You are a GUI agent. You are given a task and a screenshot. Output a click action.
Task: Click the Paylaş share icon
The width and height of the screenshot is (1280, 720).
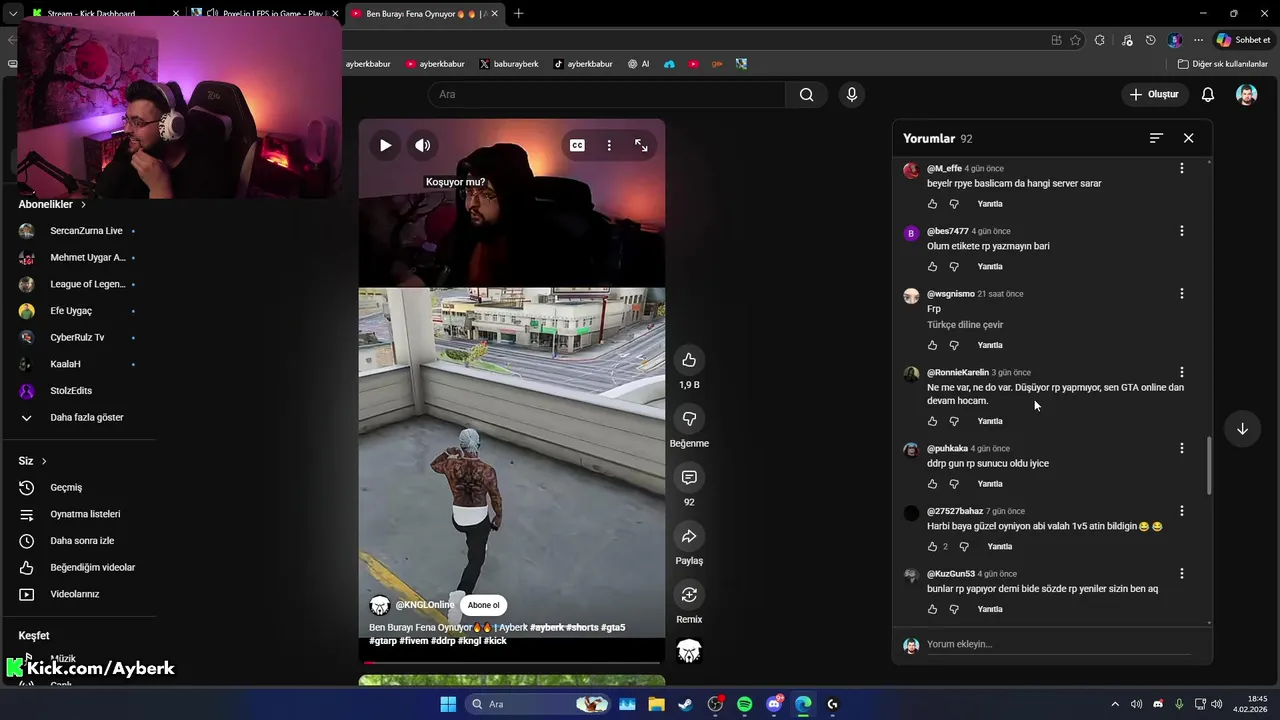click(689, 536)
